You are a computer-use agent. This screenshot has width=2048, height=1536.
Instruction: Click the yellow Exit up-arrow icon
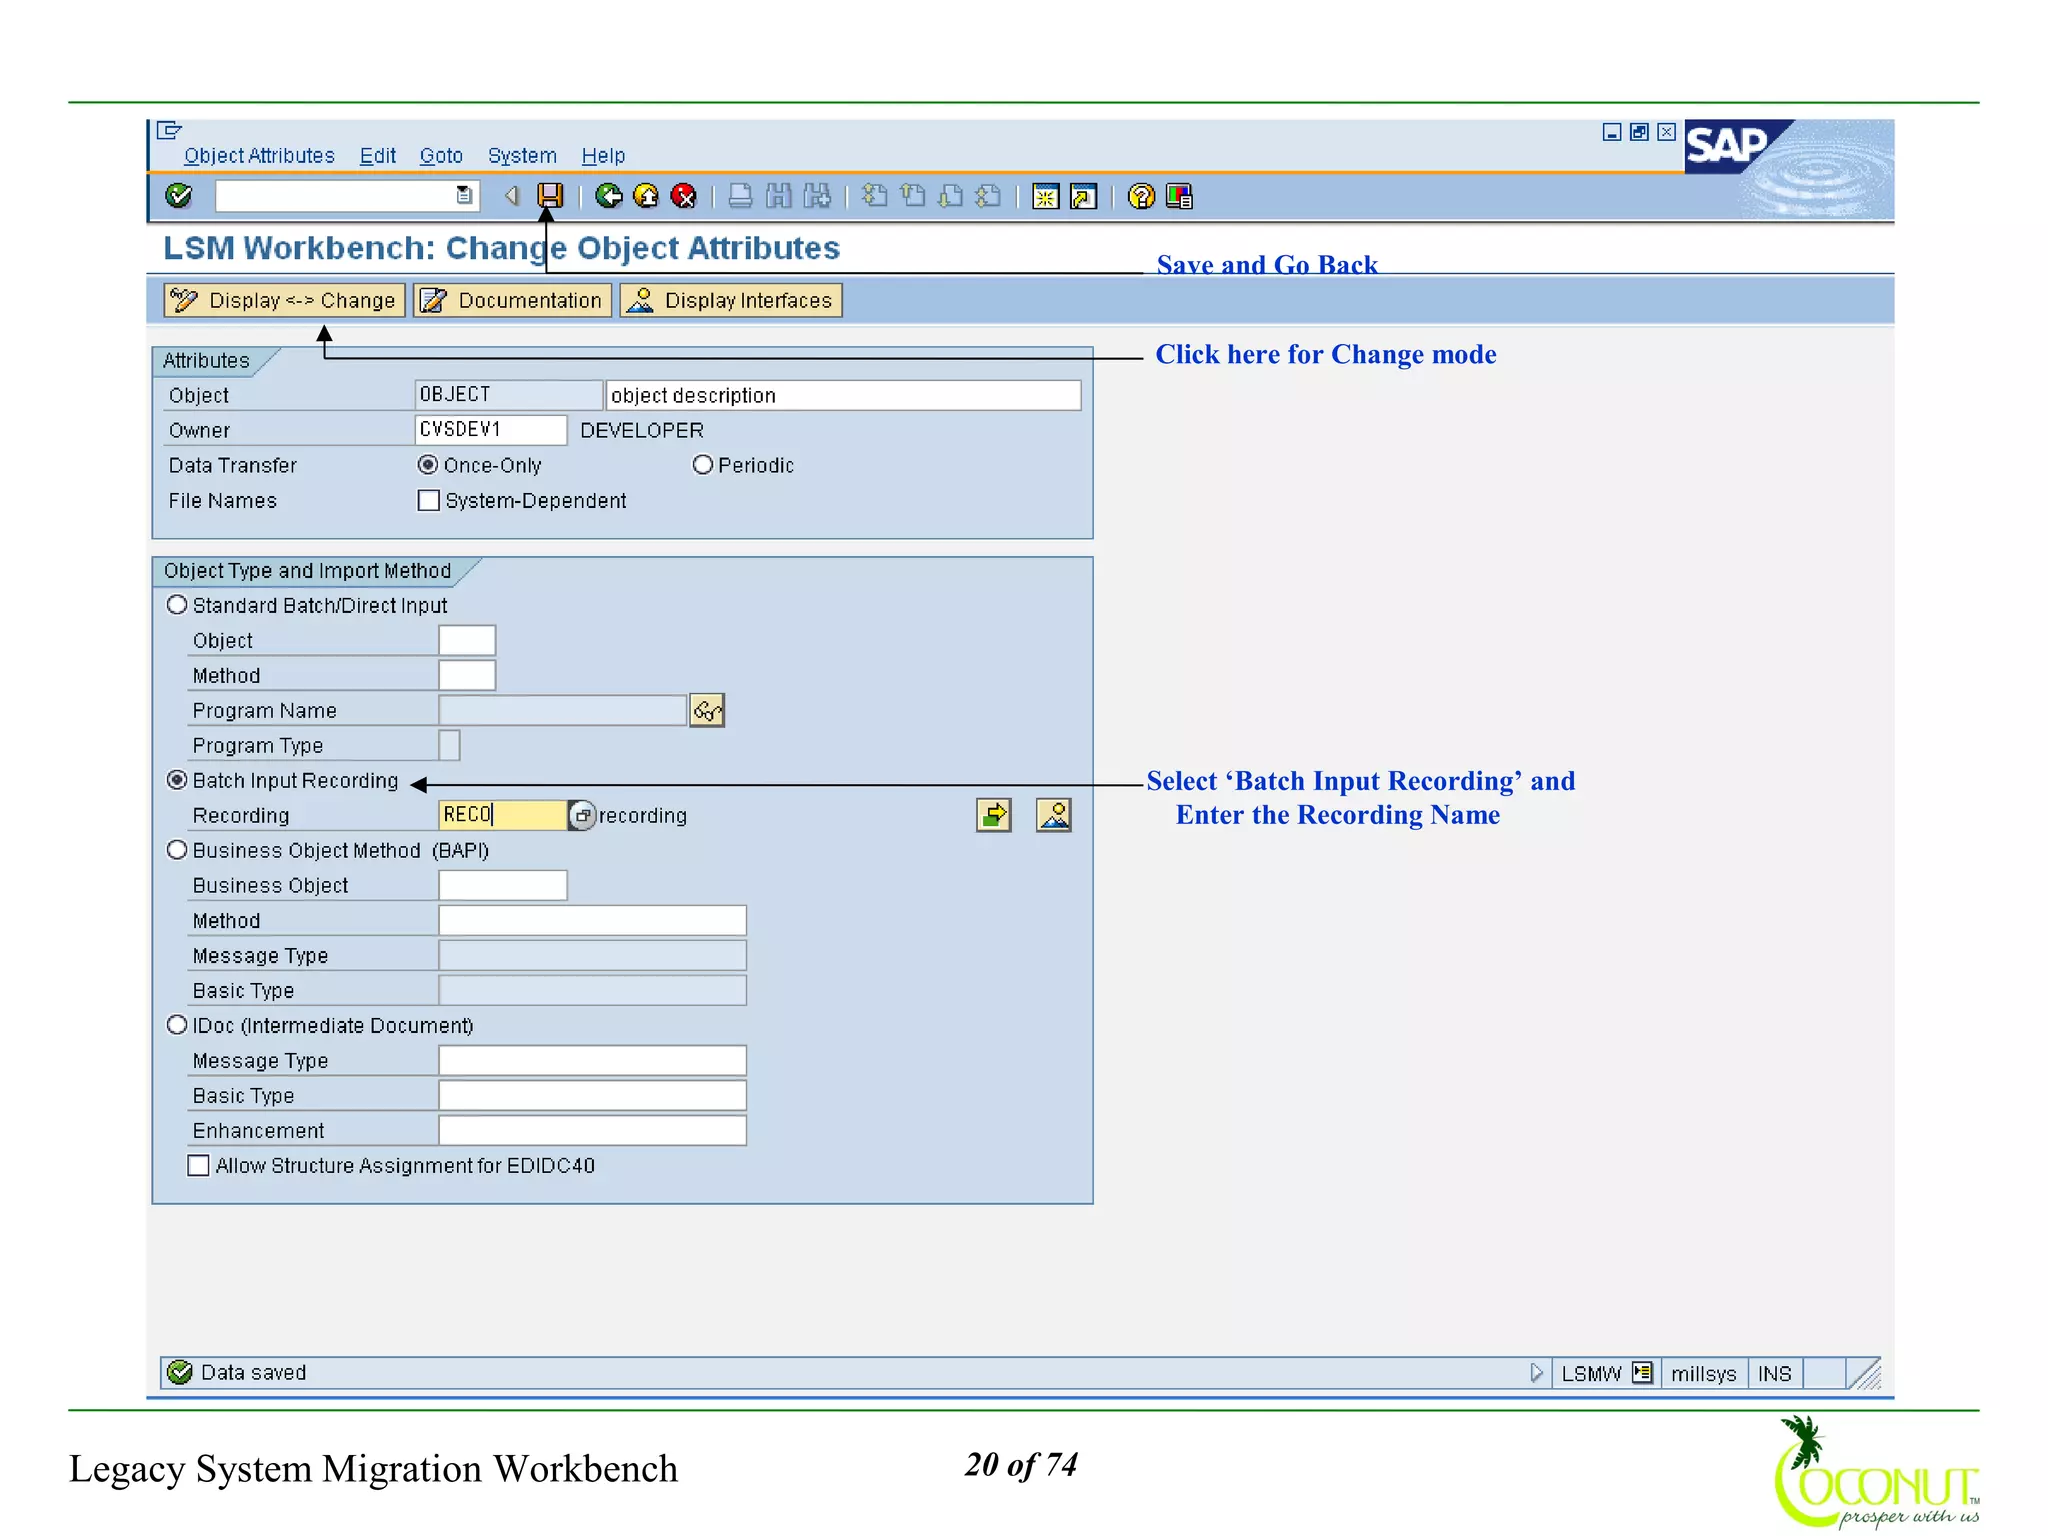coord(646,196)
